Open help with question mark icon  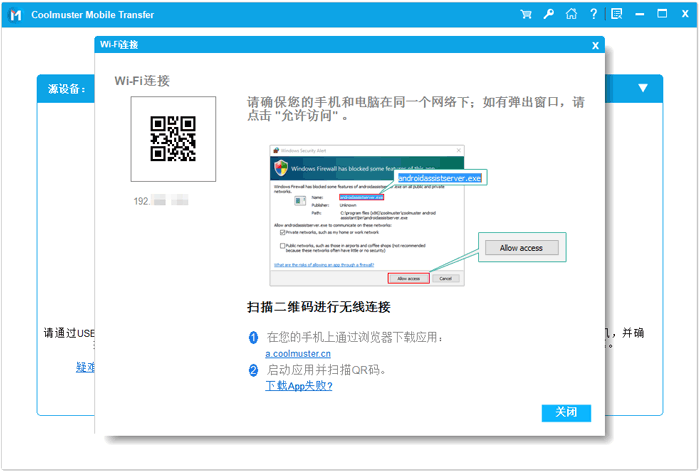[593, 14]
